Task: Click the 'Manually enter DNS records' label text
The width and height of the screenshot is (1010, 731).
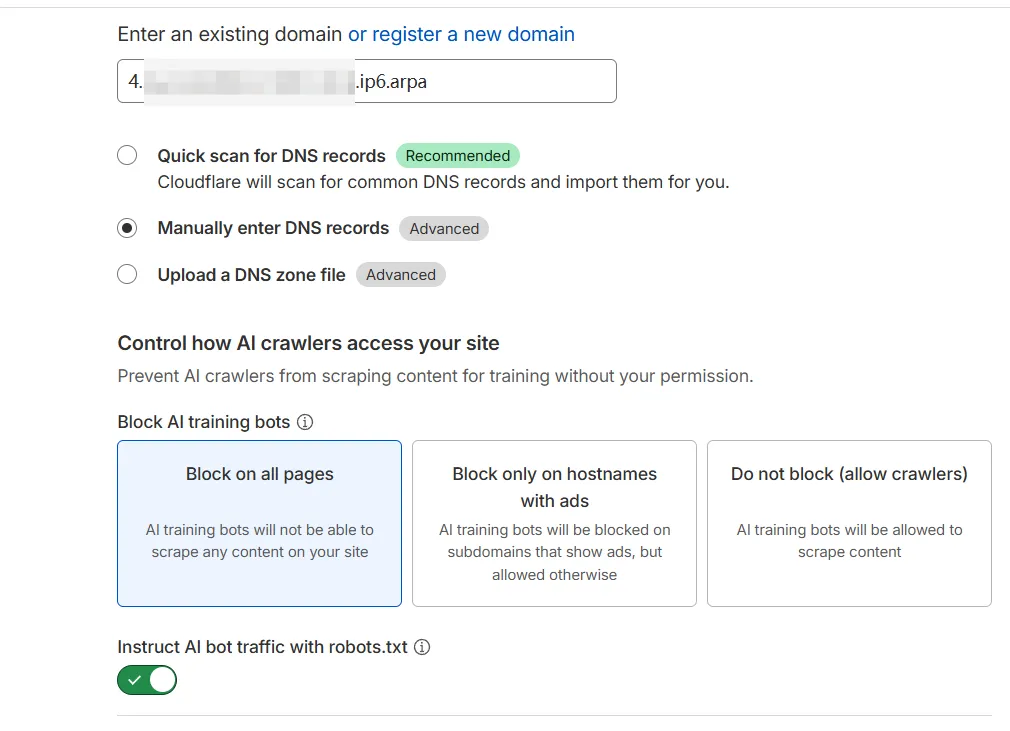Action: click(x=273, y=228)
